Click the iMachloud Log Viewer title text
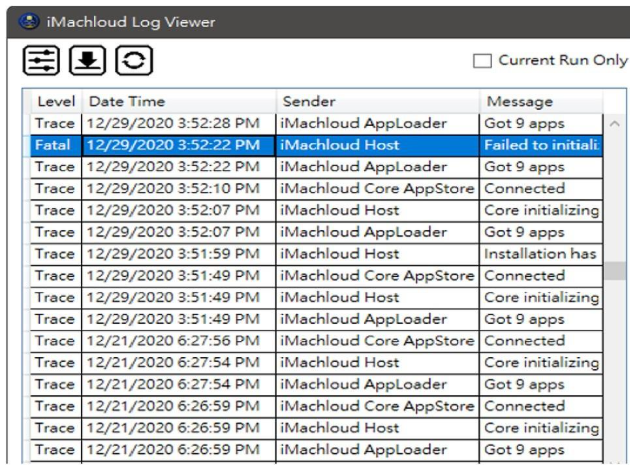The width and height of the screenshot is (630, 465). pyautogui.click(x=130, y=21)
